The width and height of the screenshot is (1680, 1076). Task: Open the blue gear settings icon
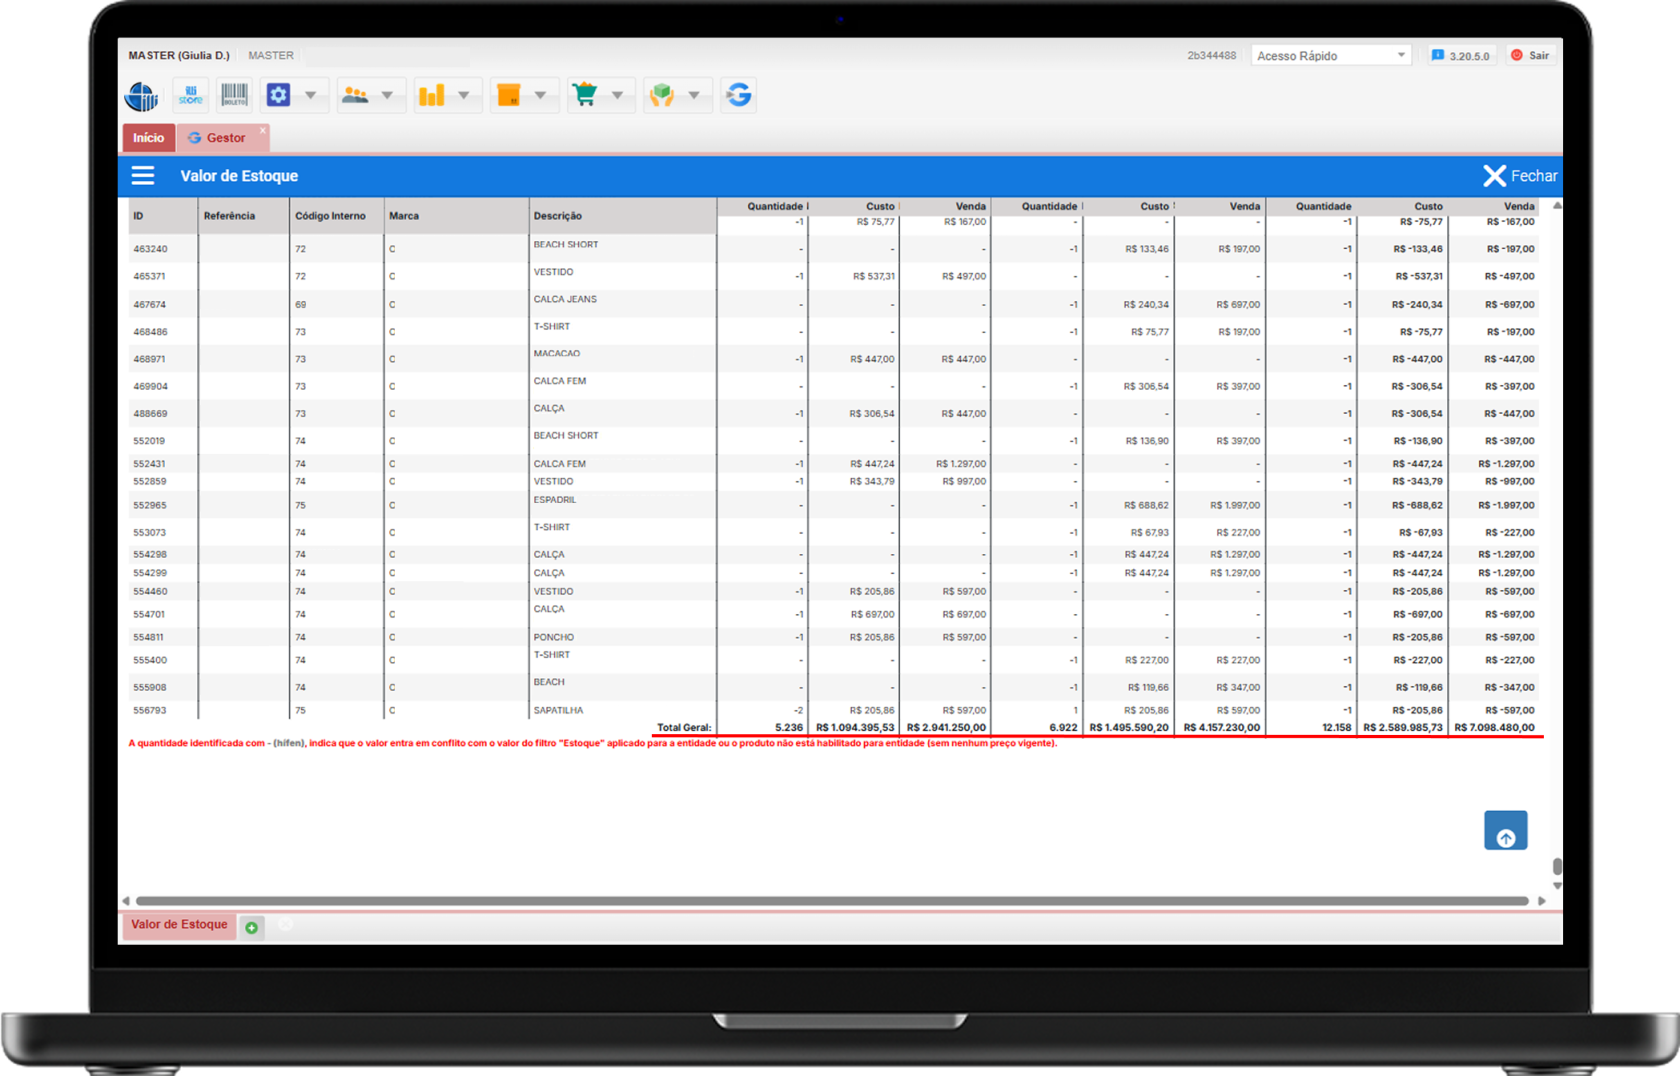pyautogui.click(x=278, y=95)
